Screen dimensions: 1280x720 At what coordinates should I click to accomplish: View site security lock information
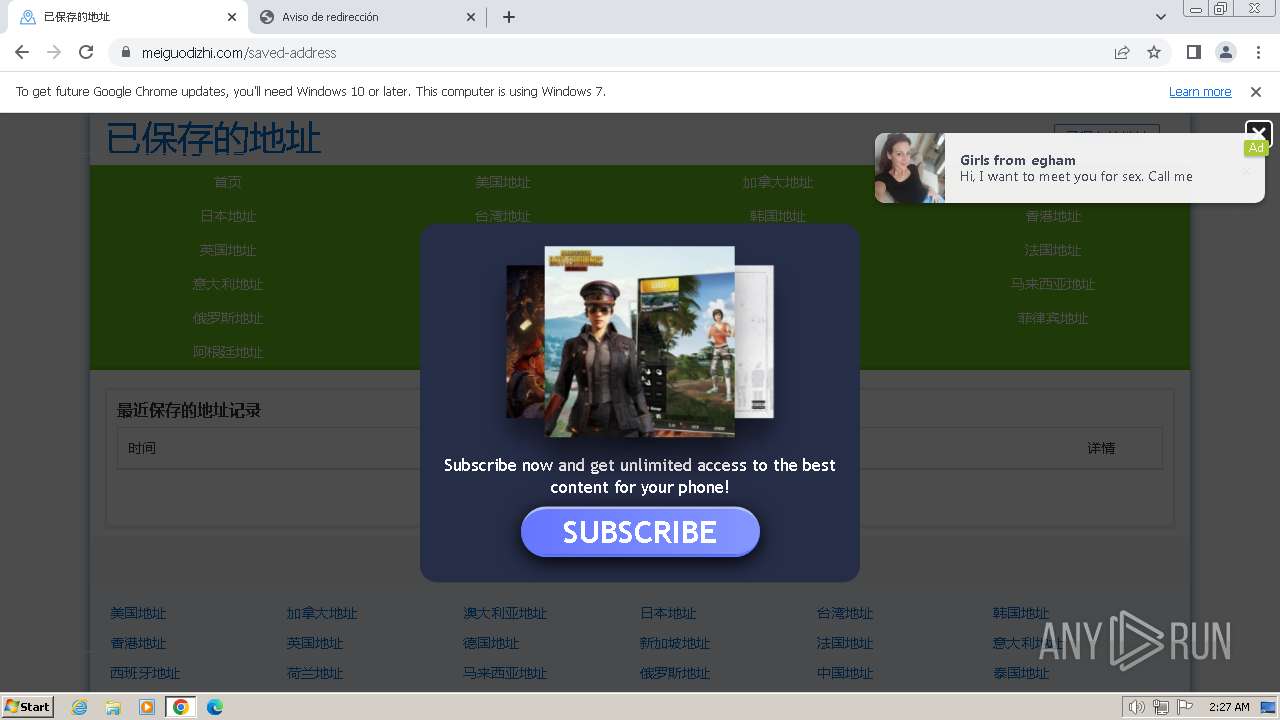(x=125, y=52)
